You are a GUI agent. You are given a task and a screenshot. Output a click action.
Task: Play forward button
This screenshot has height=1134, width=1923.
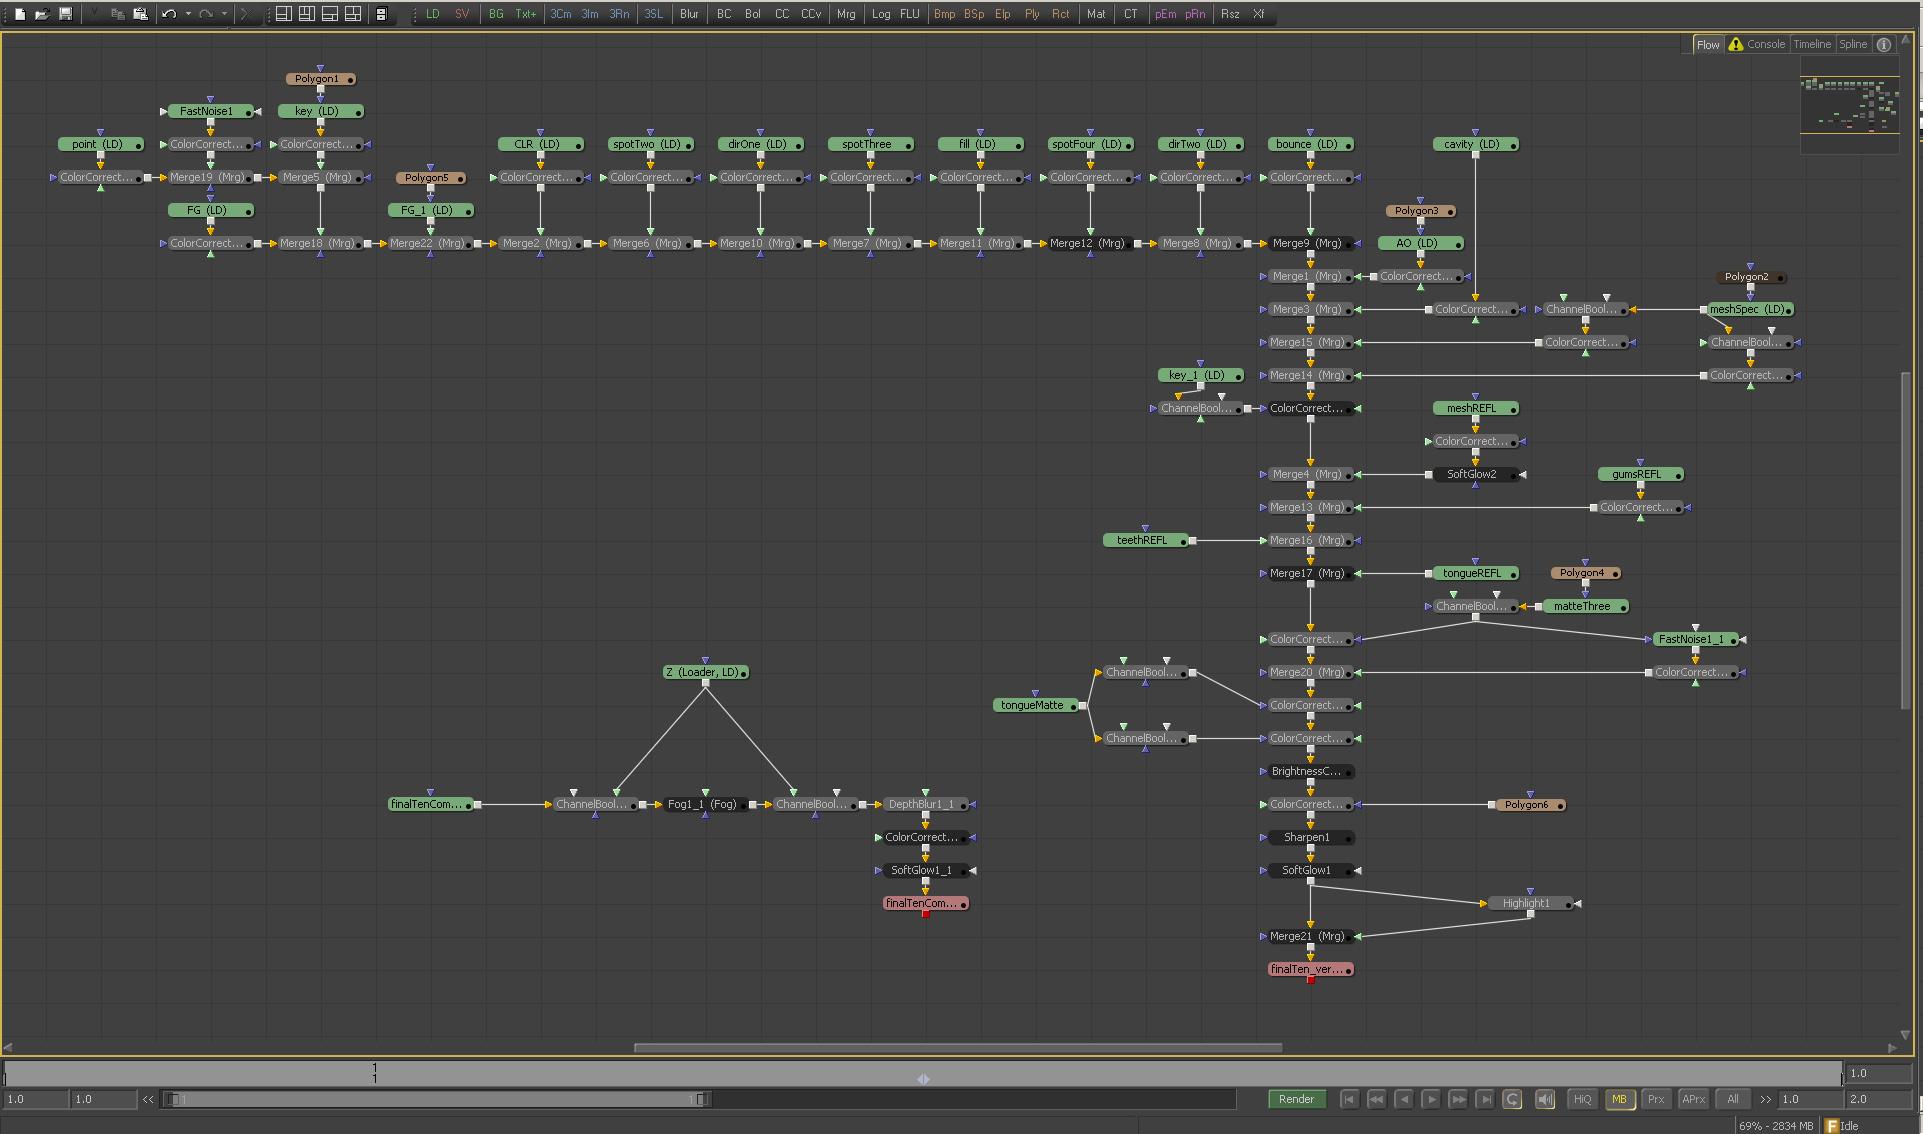pyautogui.click(x=1431, y=1099)
